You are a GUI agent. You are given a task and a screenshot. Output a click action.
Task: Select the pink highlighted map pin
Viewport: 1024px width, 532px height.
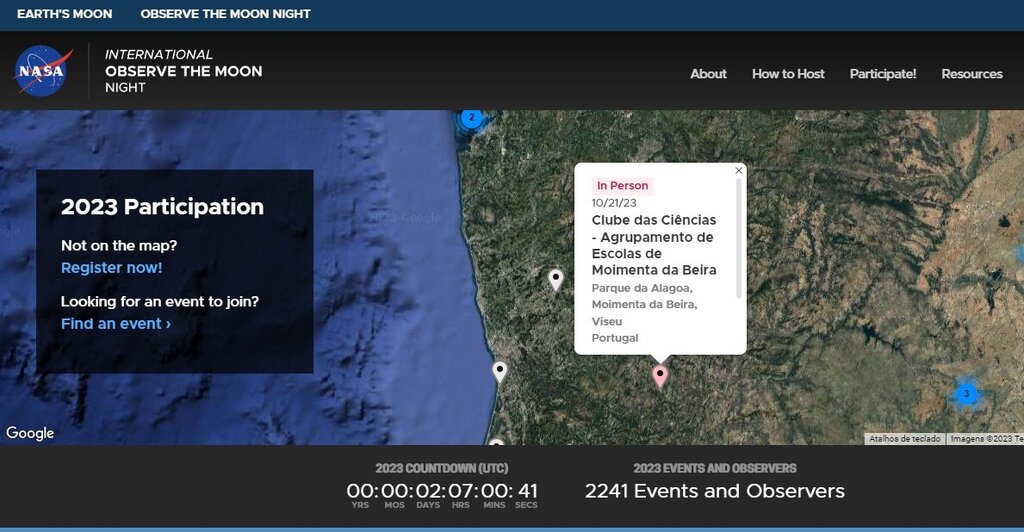click(660, 376)
